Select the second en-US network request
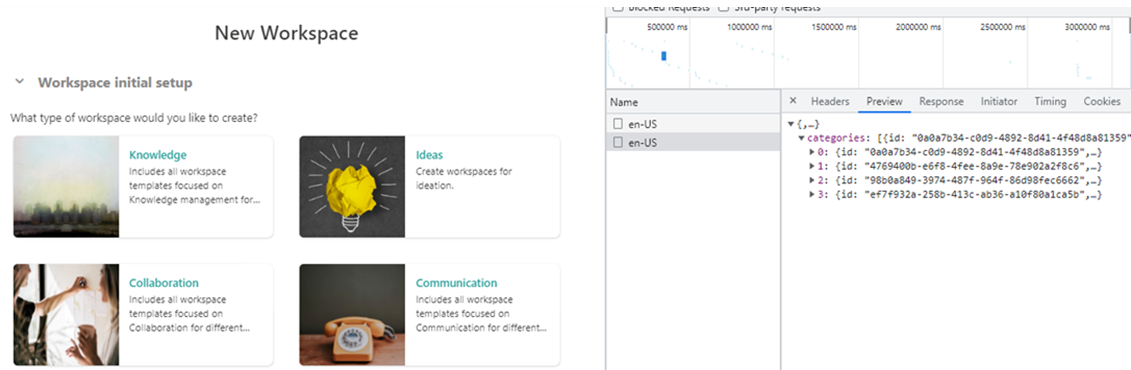 tap(692, 143)
